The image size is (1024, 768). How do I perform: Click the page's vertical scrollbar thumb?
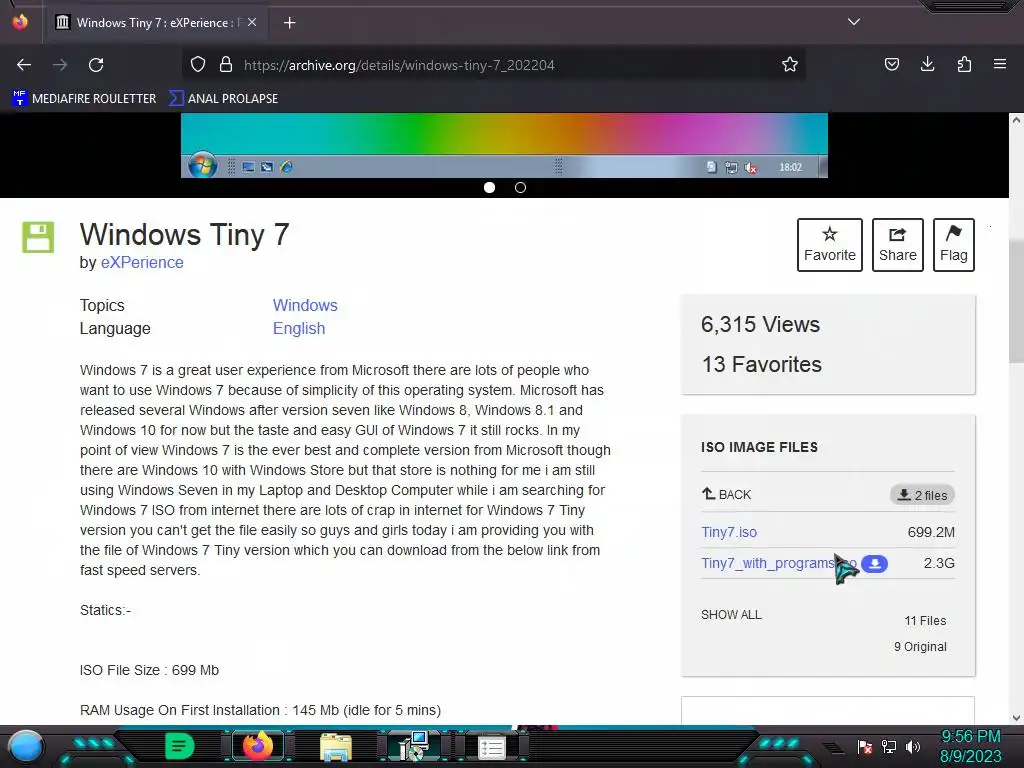click(x=1016, y=301)
